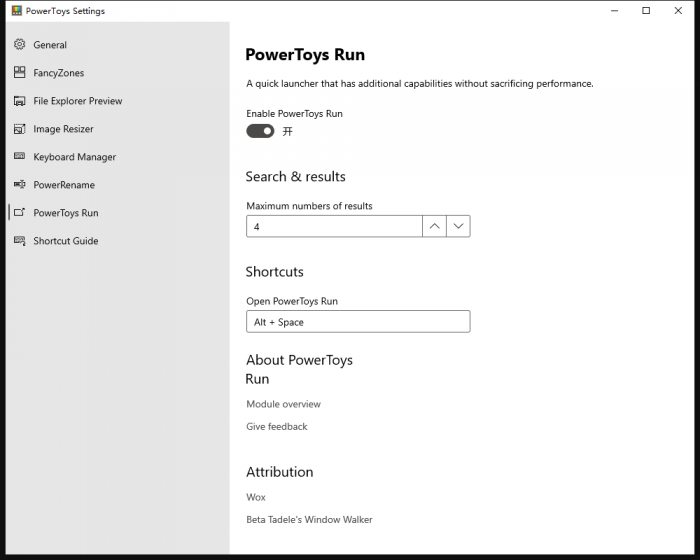The height and width of the screenshot is (560, 700).
Task: Click the 'Shortcuts' section heading
Action: pos(275,272)
